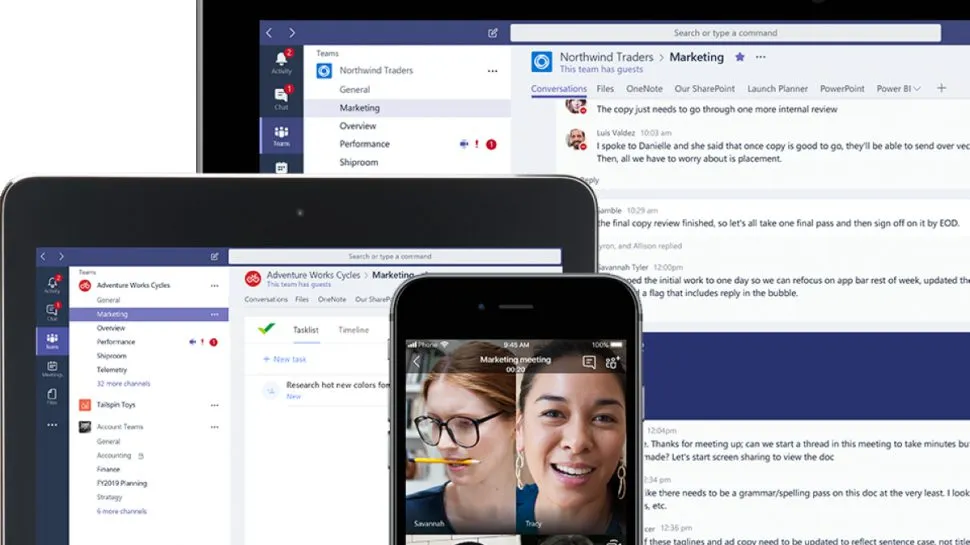This screenshot has height=545, width=970.
Task: Click tablet search or type a command field
Action: pyautogui.click(x=395, y=256)
